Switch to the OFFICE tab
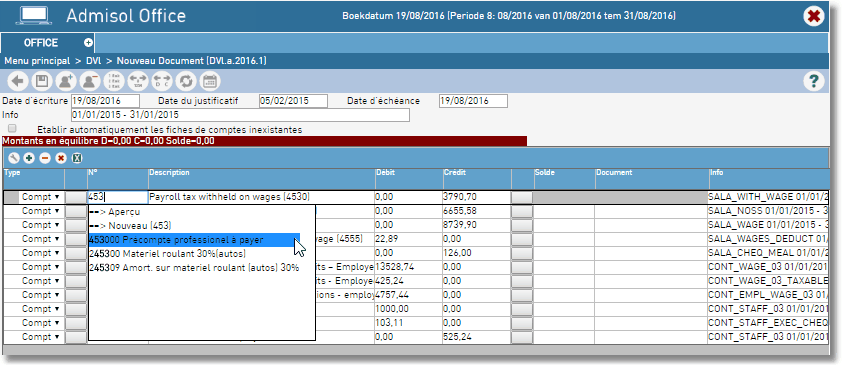Viewport: 842px width, 367px height. (41, 43)
